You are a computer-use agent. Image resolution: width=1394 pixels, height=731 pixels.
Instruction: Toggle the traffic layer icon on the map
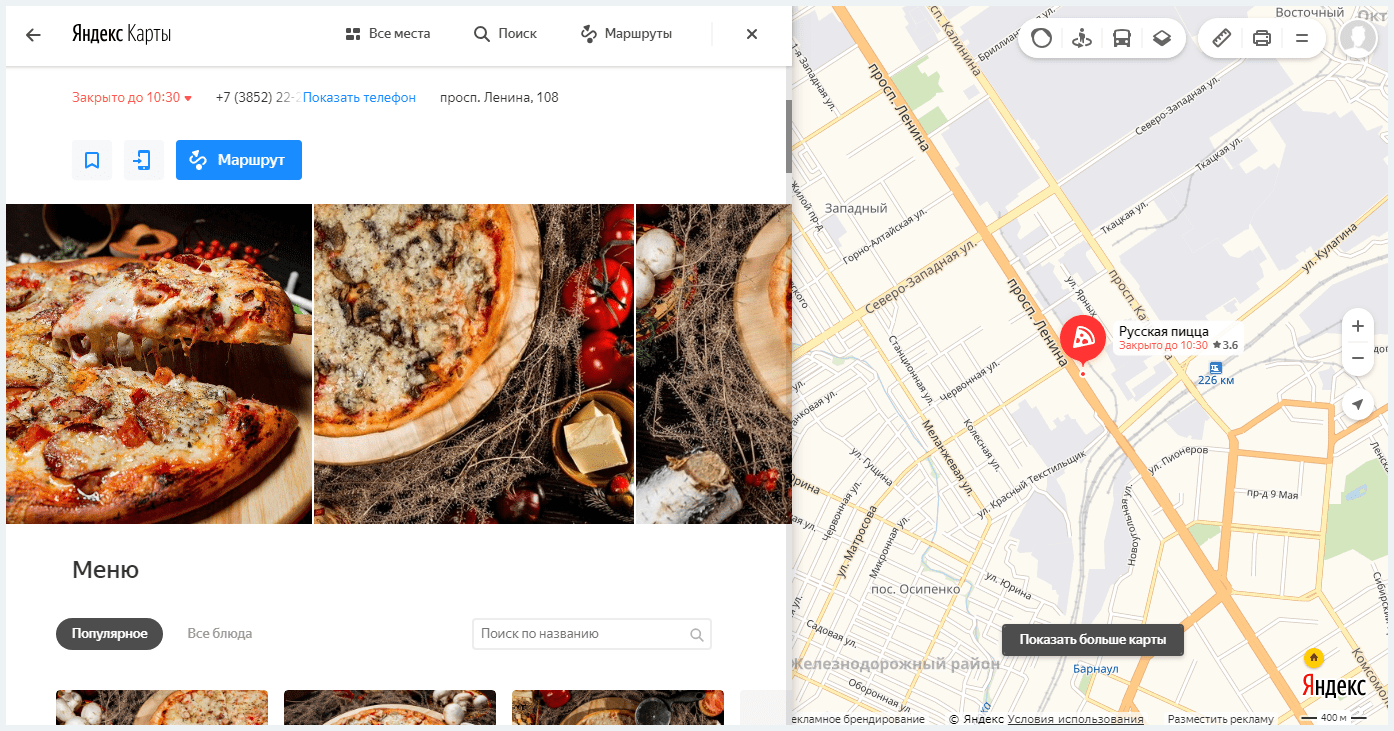[1042, 39]
